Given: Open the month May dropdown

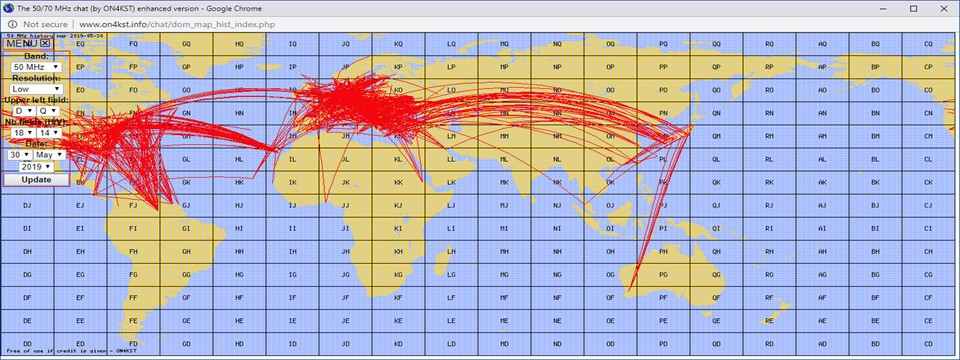Looking at the screenshot, I should tap(50, 155).
